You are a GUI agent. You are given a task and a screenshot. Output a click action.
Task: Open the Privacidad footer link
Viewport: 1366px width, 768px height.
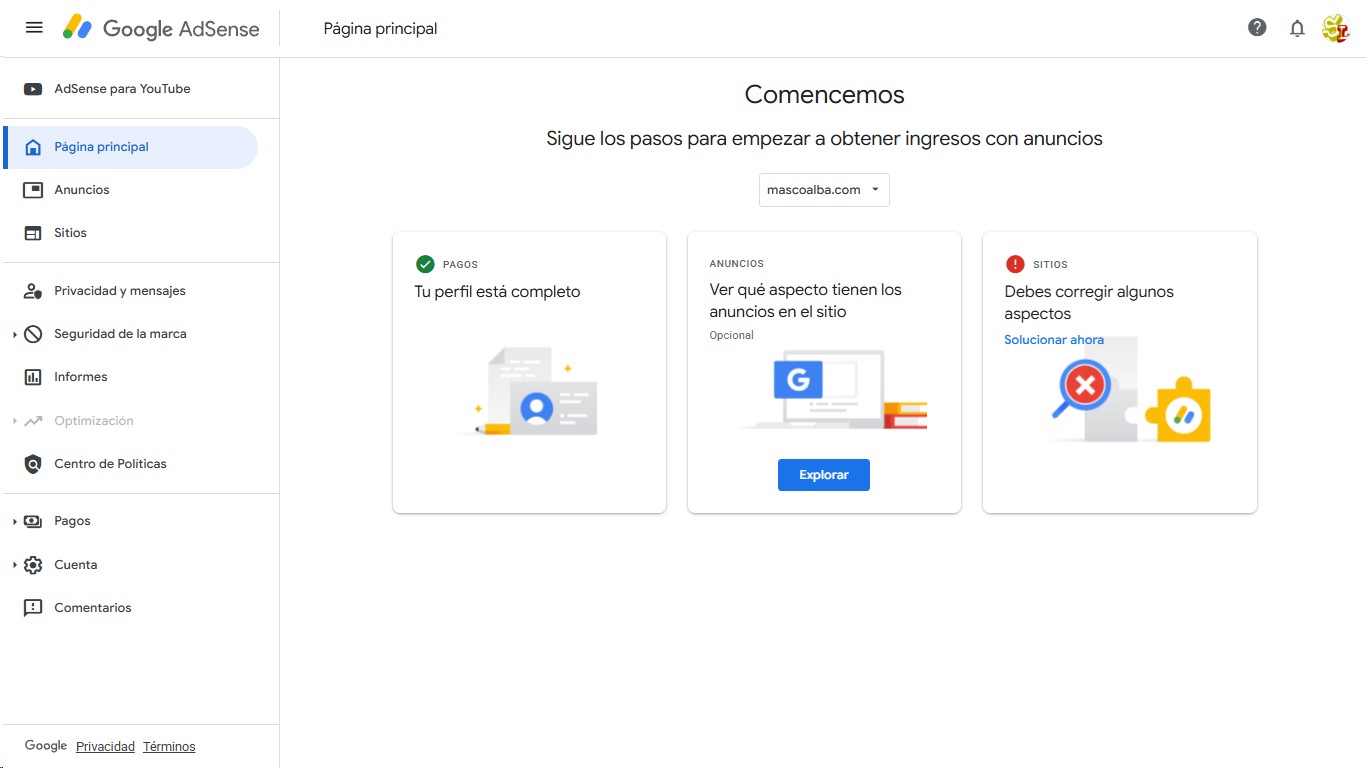coord(105,747)
